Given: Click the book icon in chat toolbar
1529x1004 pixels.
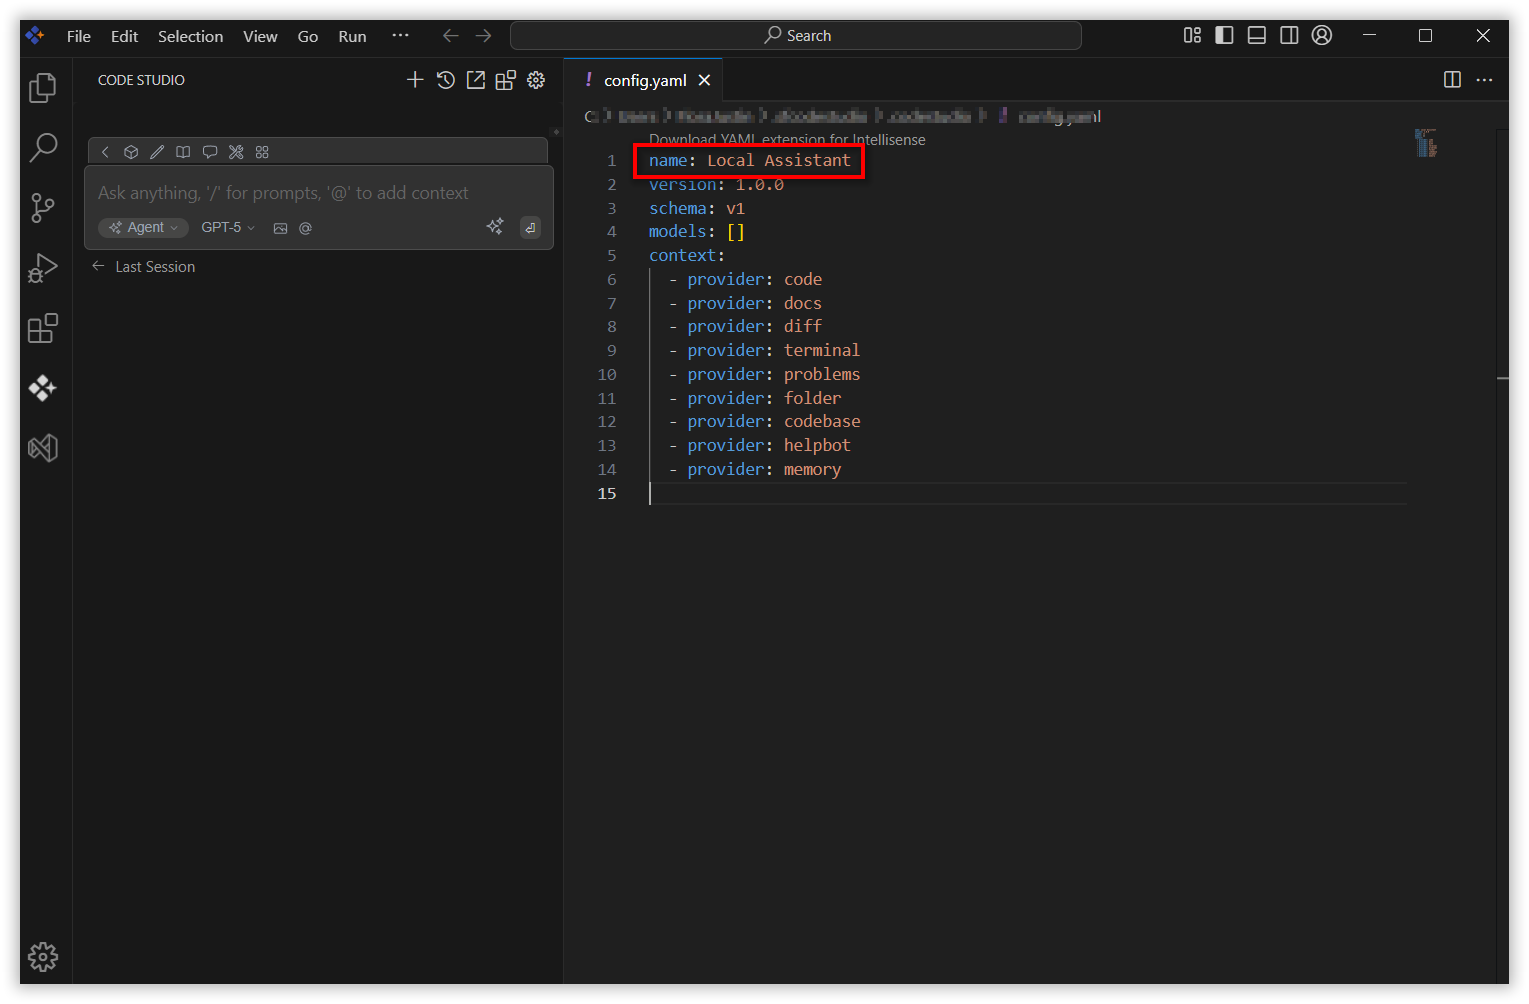Looking at the screenshot, I should coord(183,152).
